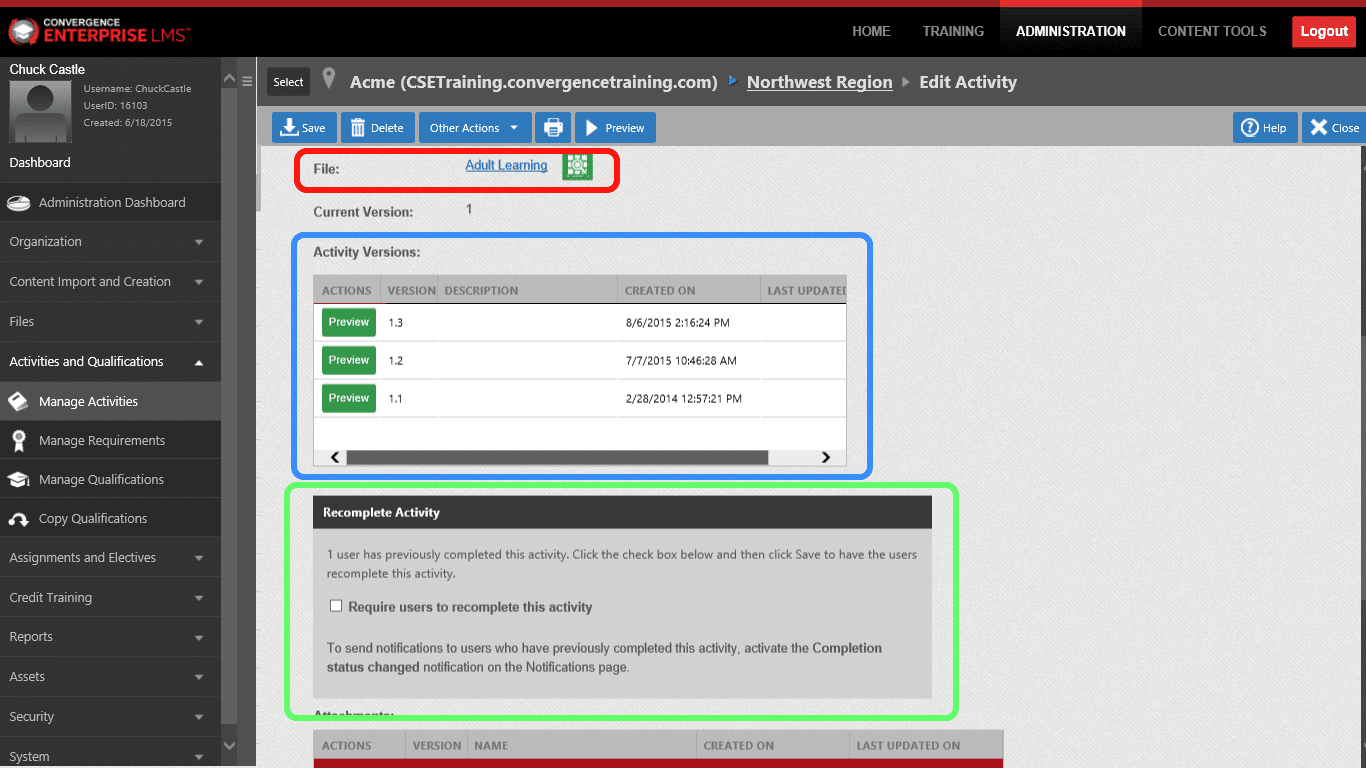Preview activity version 1.3
This screenshot has width=1366, height=768.
[x=349, y=322]
